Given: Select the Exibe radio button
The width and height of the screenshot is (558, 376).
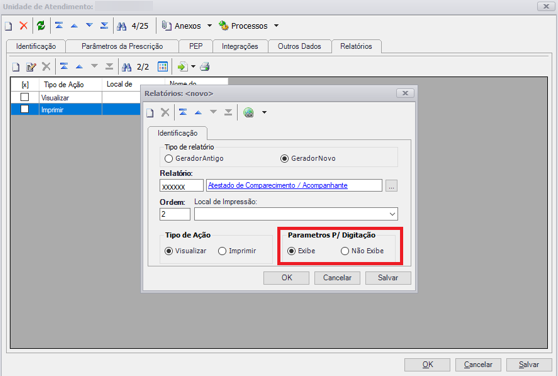Looking at the screenshot, I should [x=291, y=251].
